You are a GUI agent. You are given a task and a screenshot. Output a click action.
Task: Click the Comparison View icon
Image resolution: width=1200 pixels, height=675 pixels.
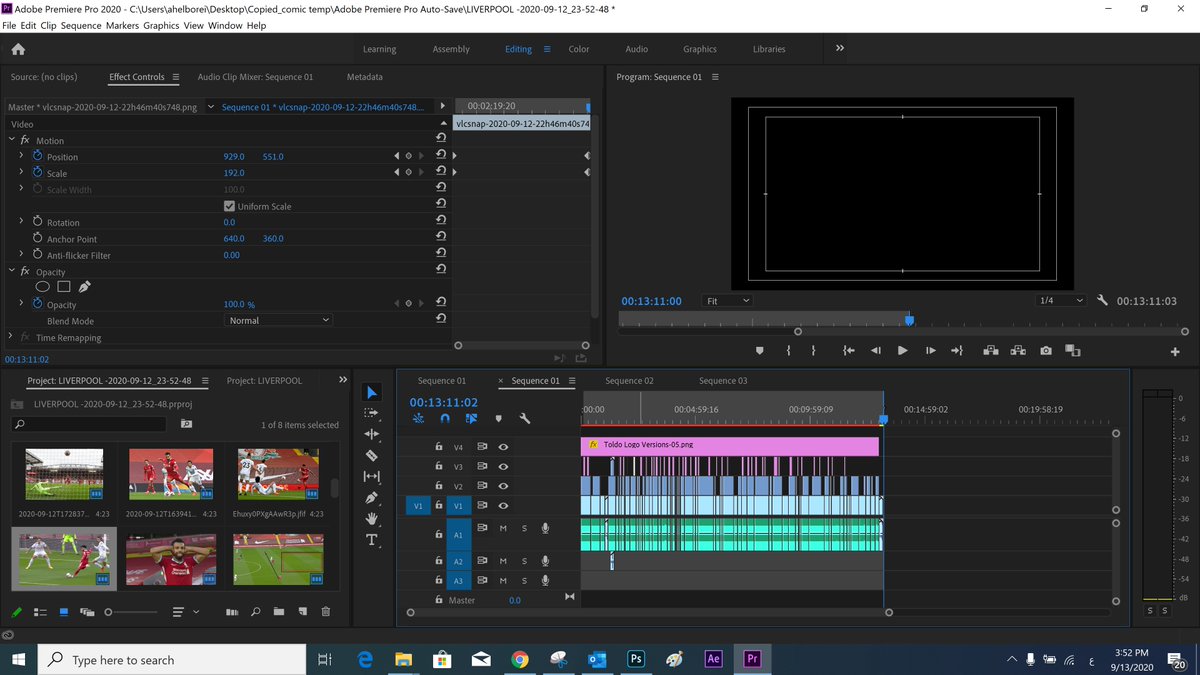tap(1073, 350)
